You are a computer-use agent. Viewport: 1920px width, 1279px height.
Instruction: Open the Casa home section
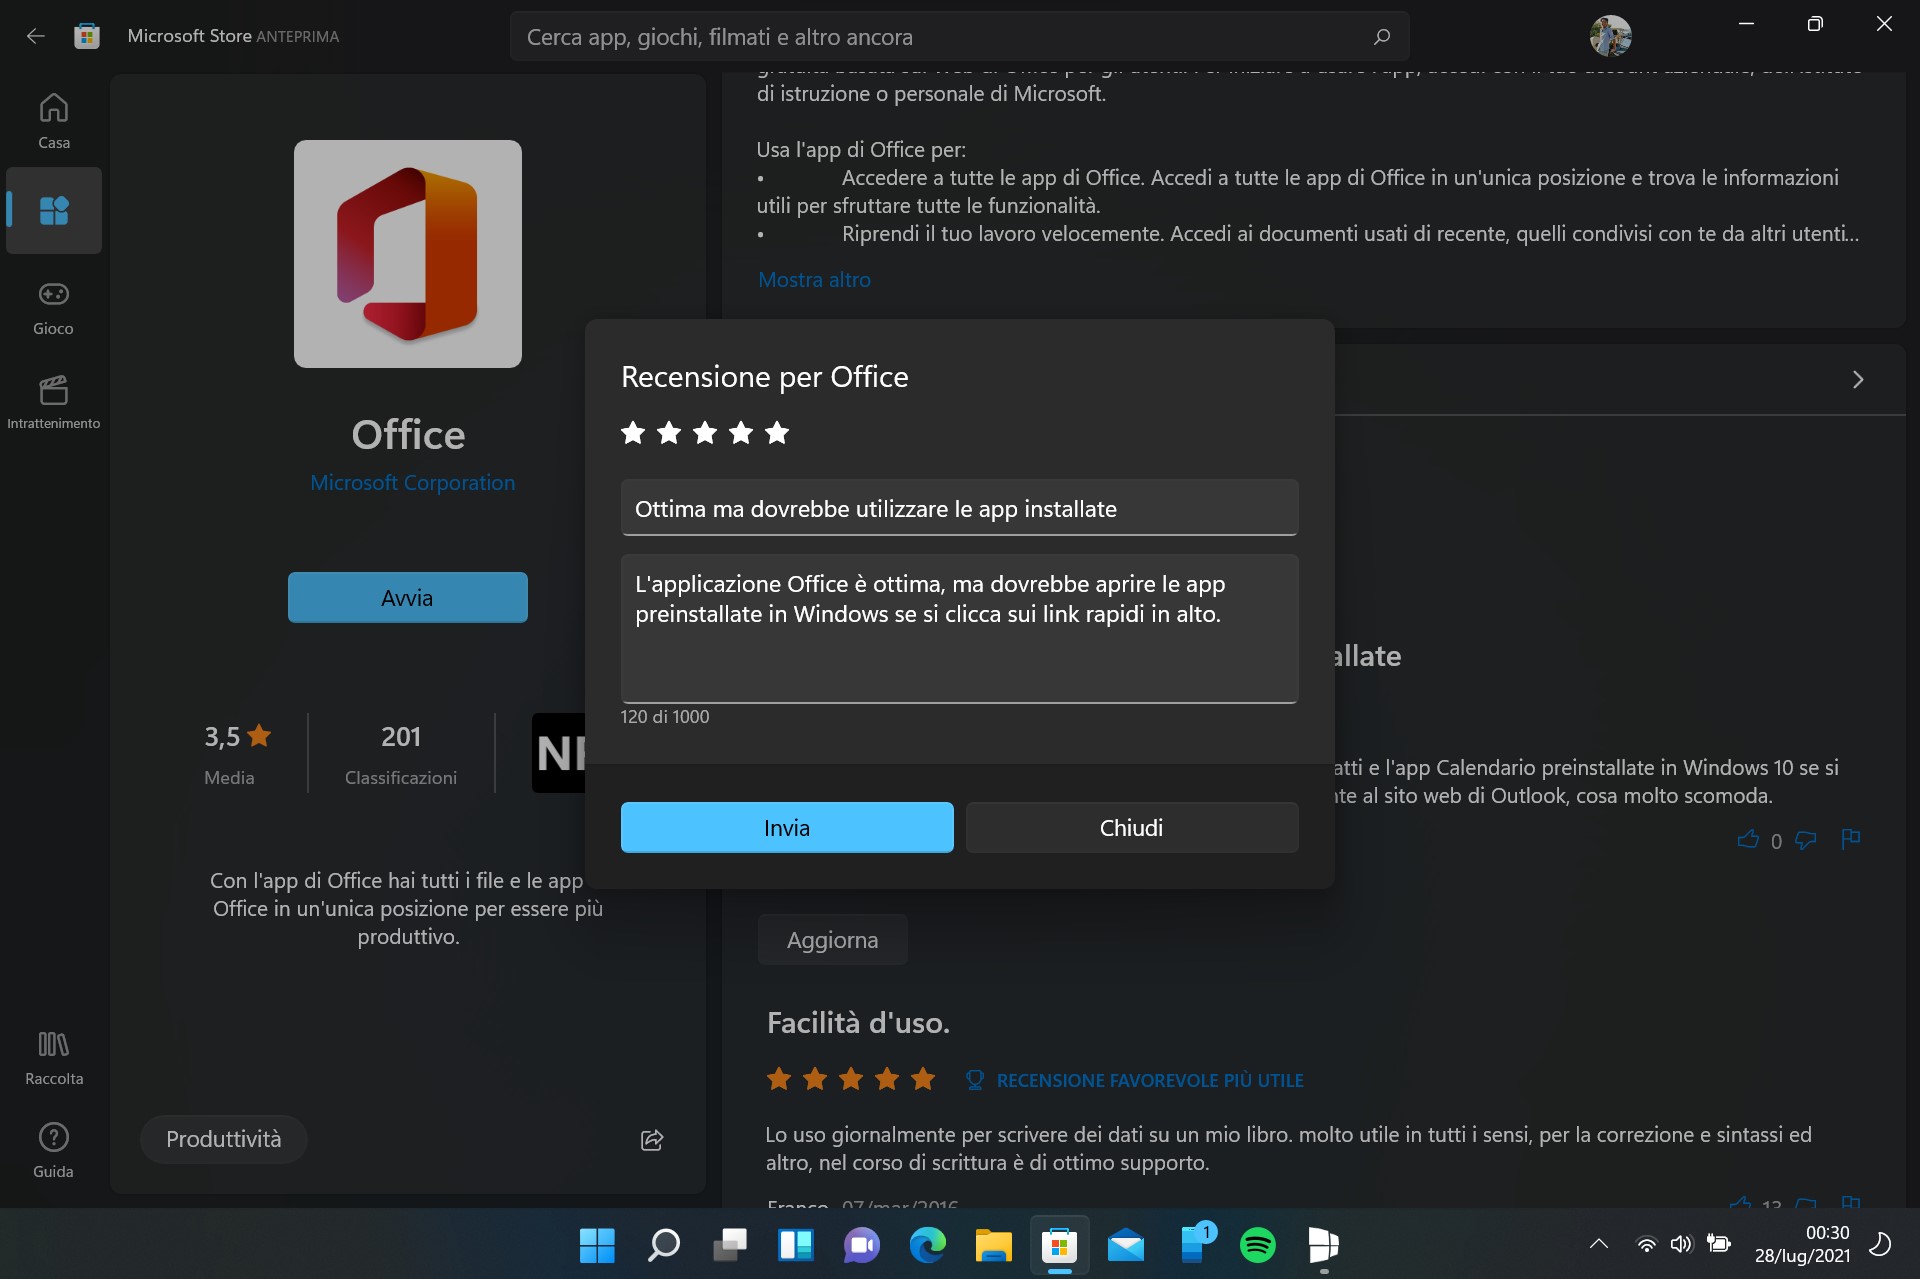(x=54, y=121)
